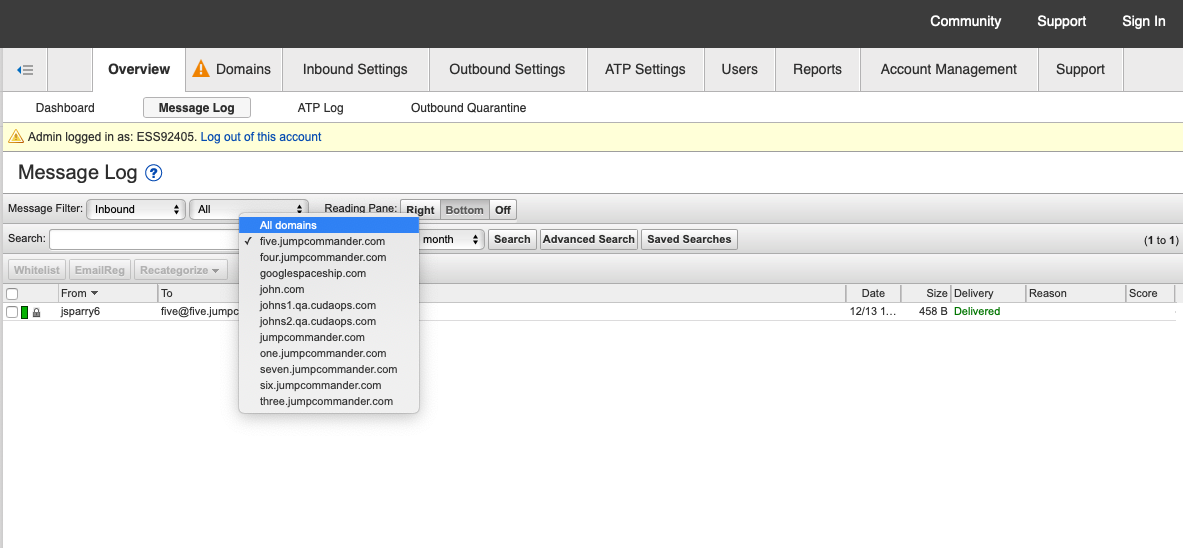Click the Search button

coord(512,239)
